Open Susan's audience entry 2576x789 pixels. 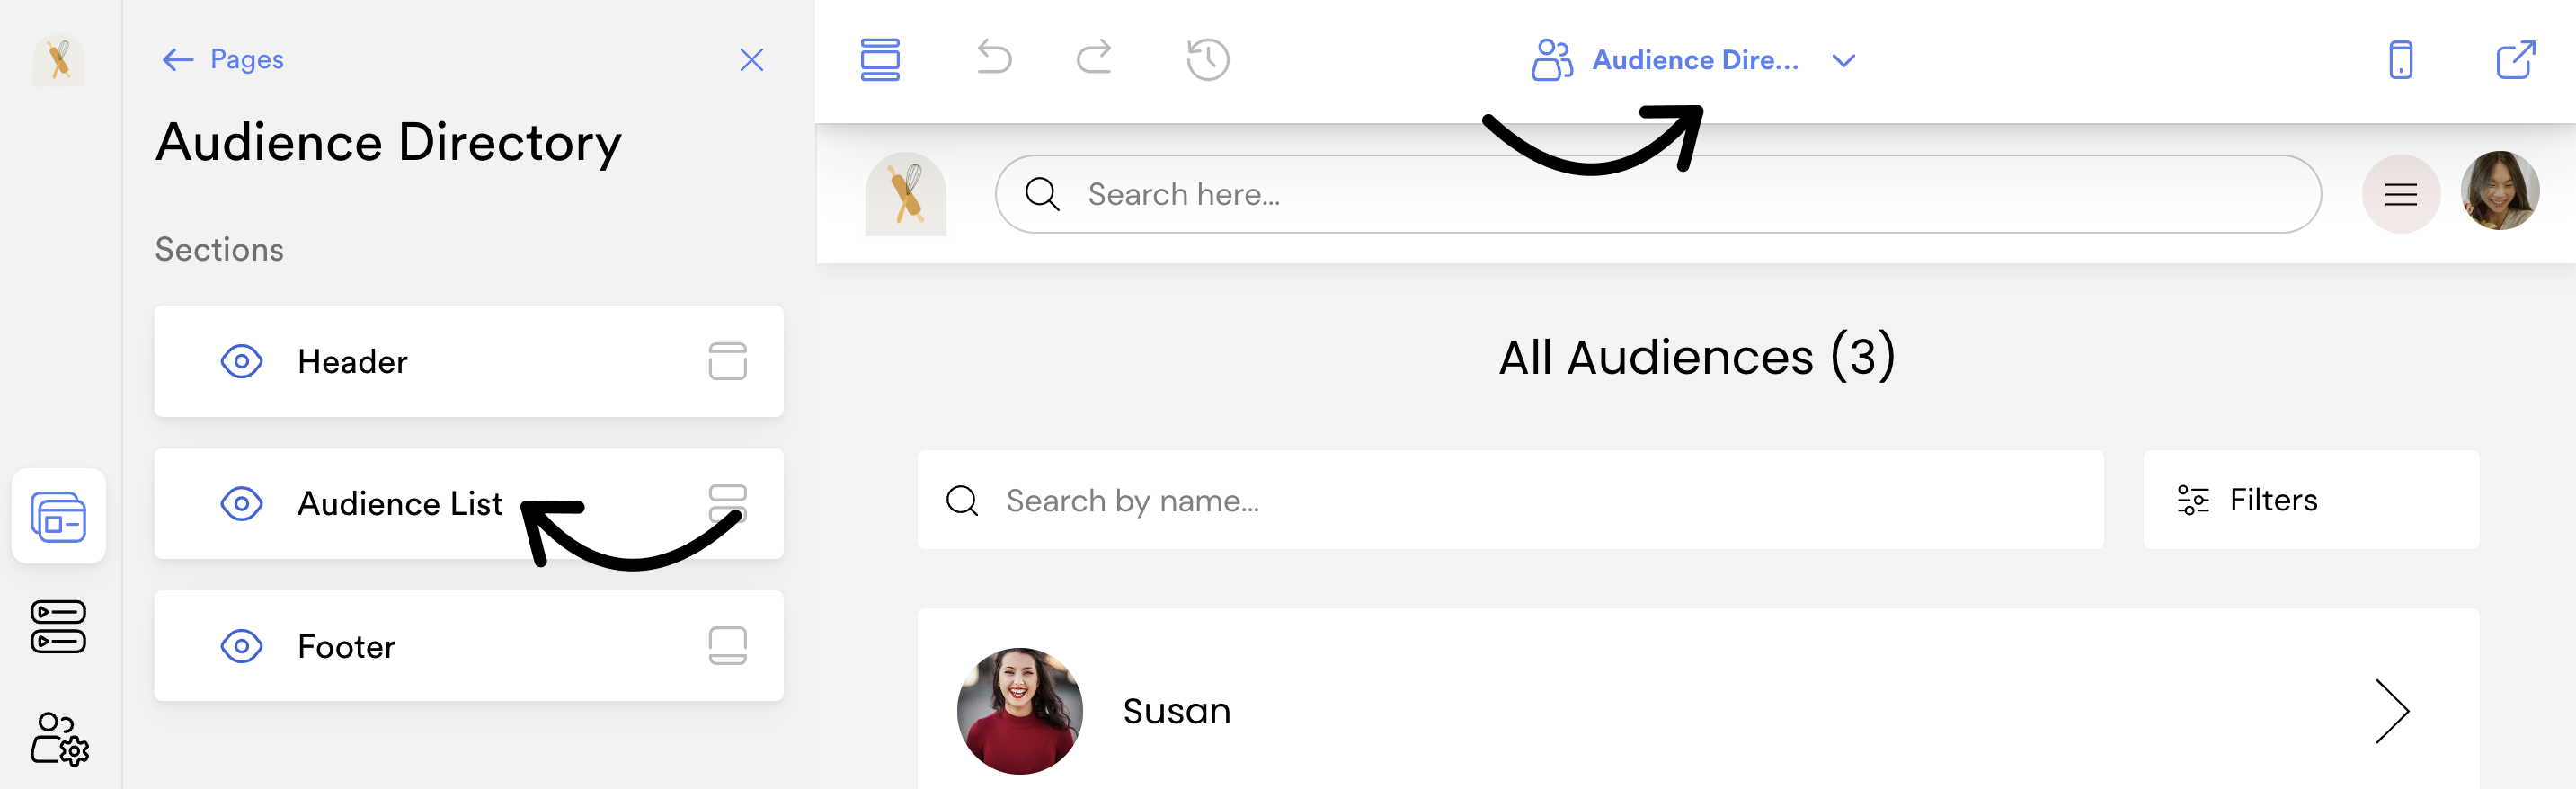click(1698, 700)
